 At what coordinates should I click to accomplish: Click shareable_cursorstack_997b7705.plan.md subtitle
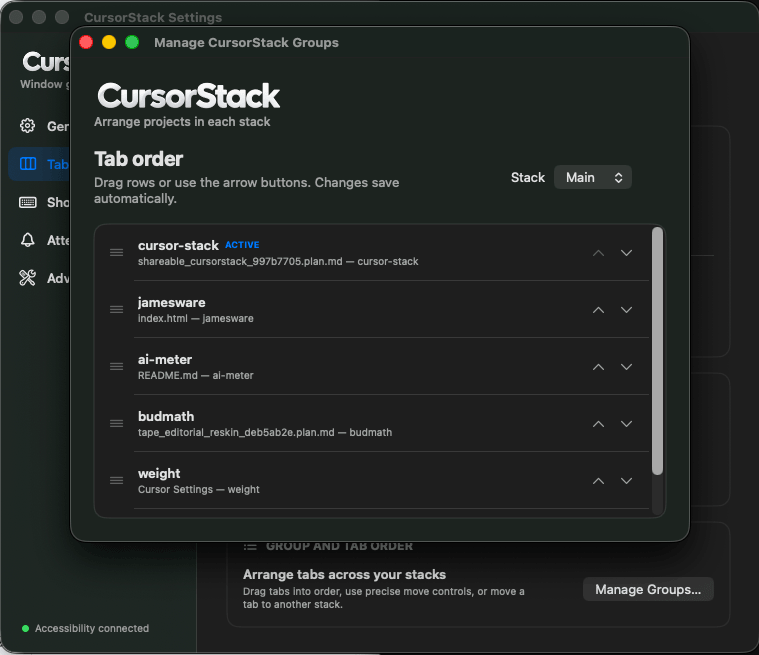(278, 261)
